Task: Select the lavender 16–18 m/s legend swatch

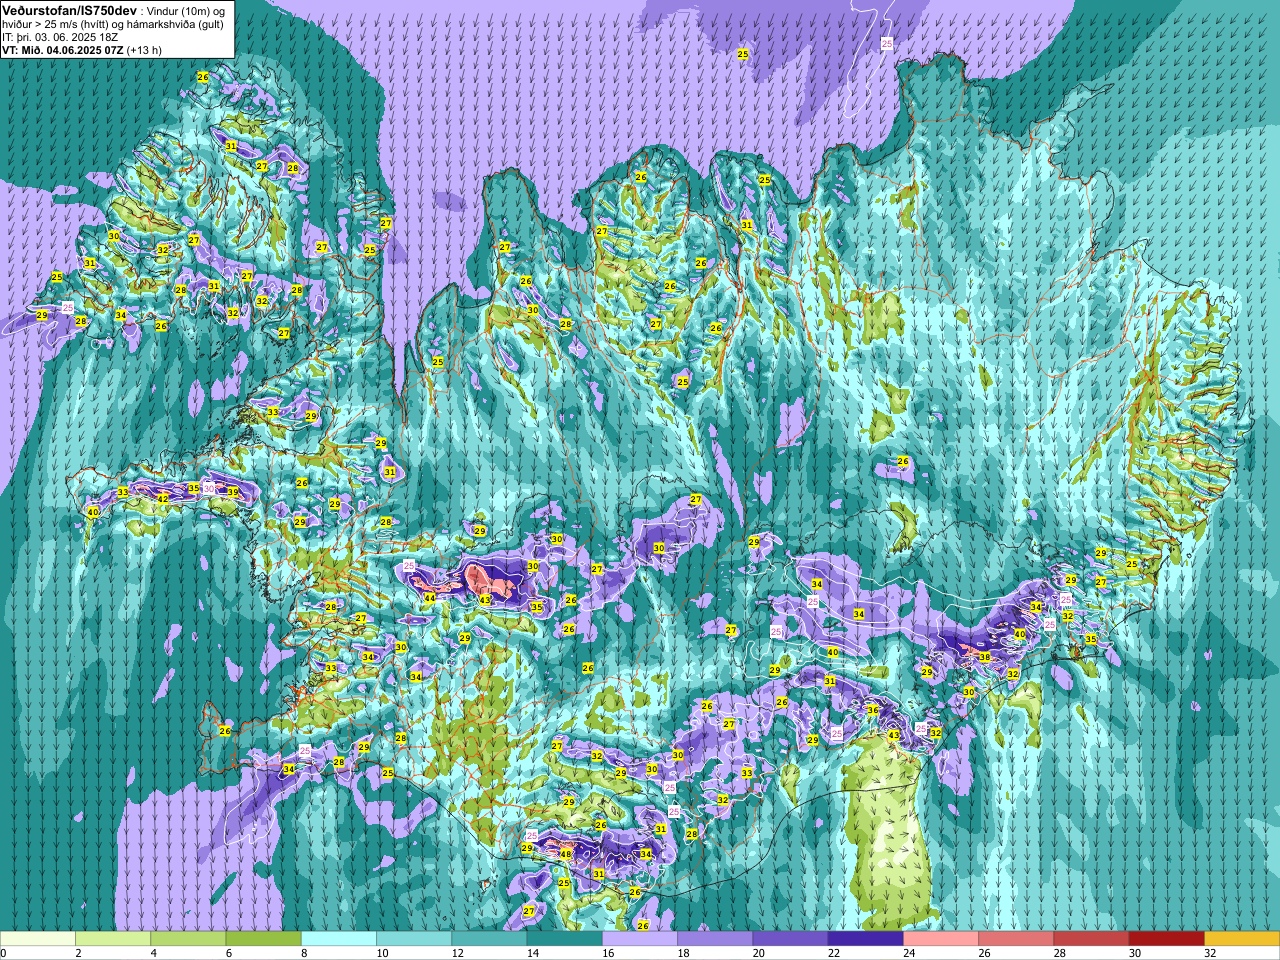Action: tap(640, 939)
